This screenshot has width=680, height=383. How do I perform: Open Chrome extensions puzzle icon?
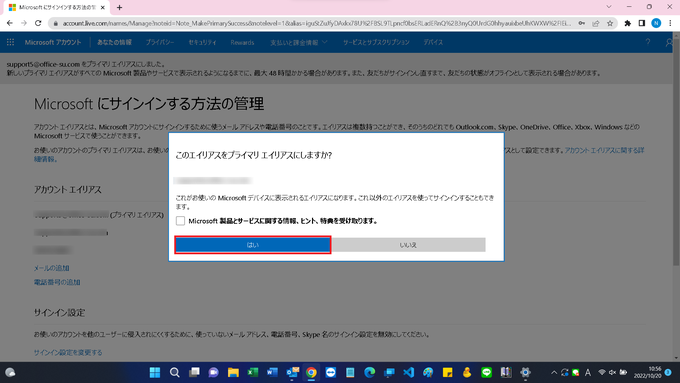tap(628, 23)
